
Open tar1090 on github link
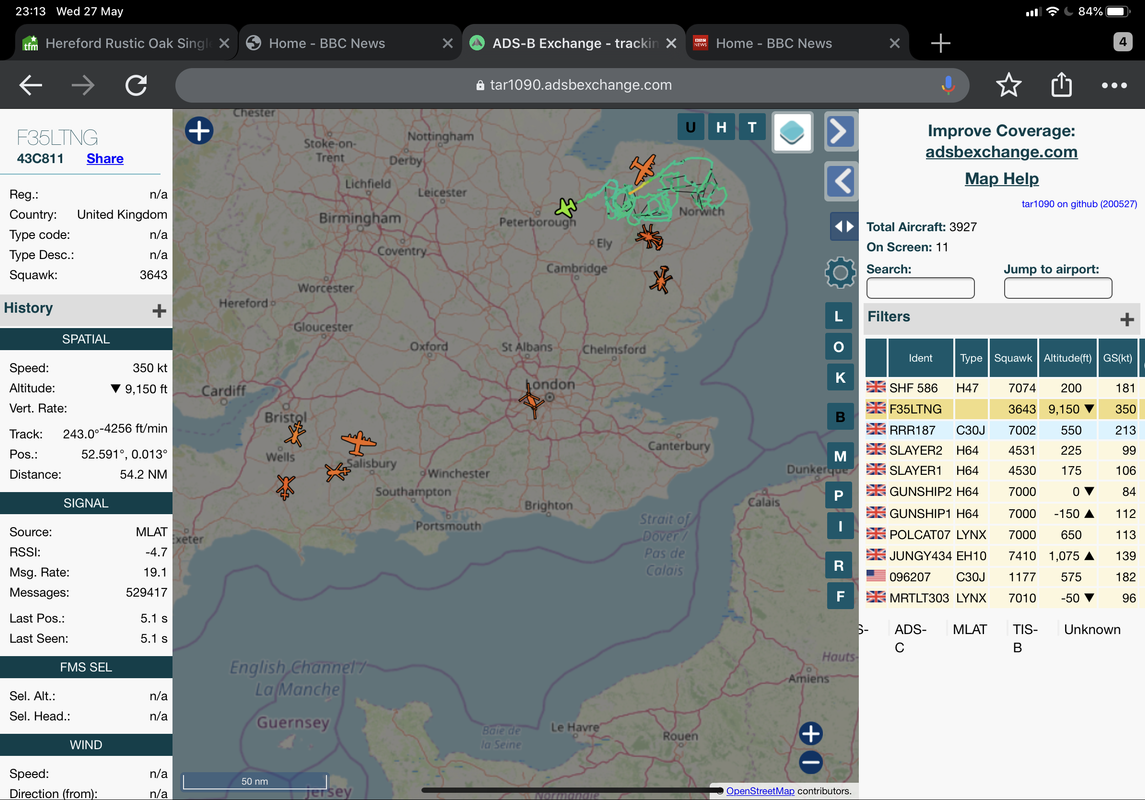click(x=1079, y=204)
